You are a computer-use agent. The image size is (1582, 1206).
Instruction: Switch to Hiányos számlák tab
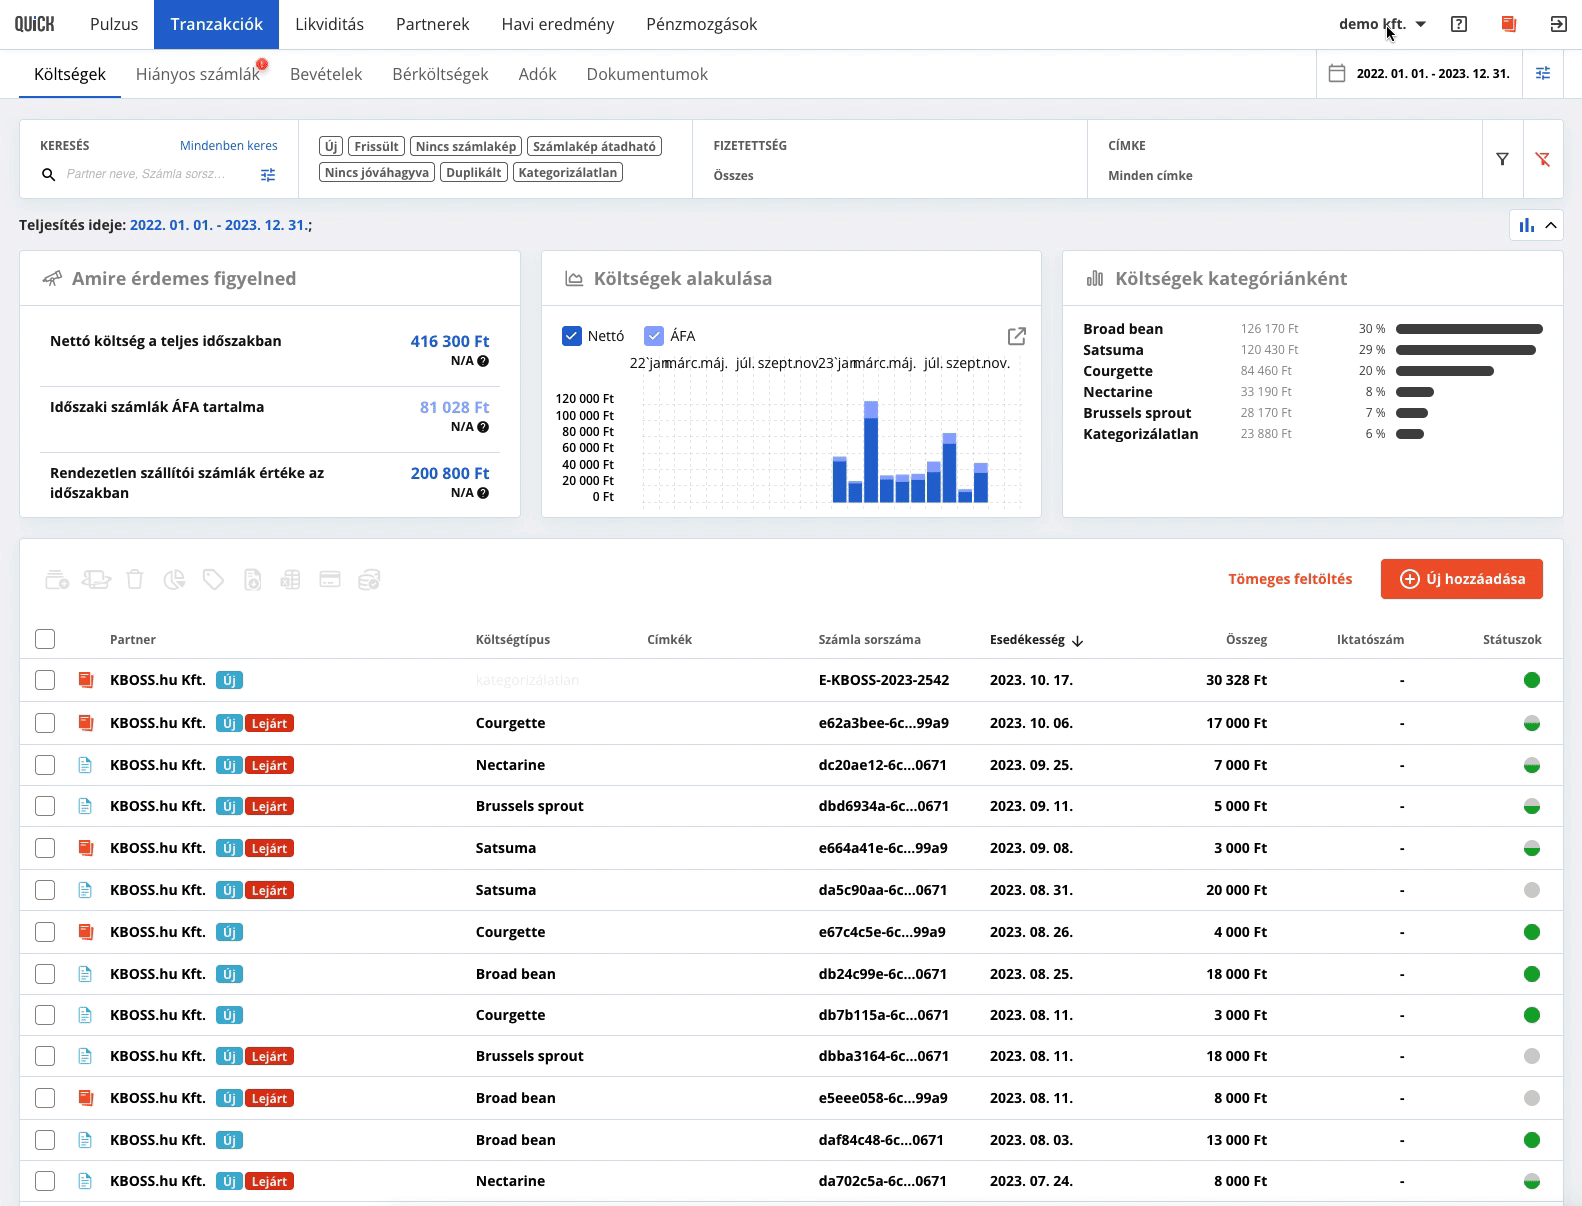tap(198, 74)
